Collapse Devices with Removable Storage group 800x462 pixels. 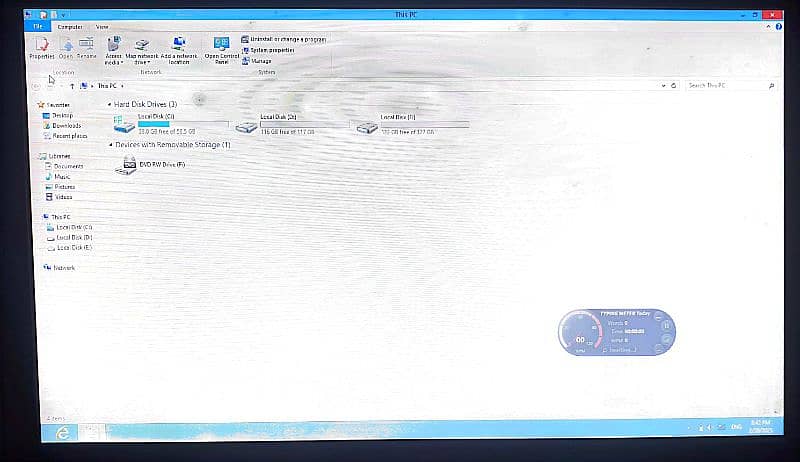[108, 145]
